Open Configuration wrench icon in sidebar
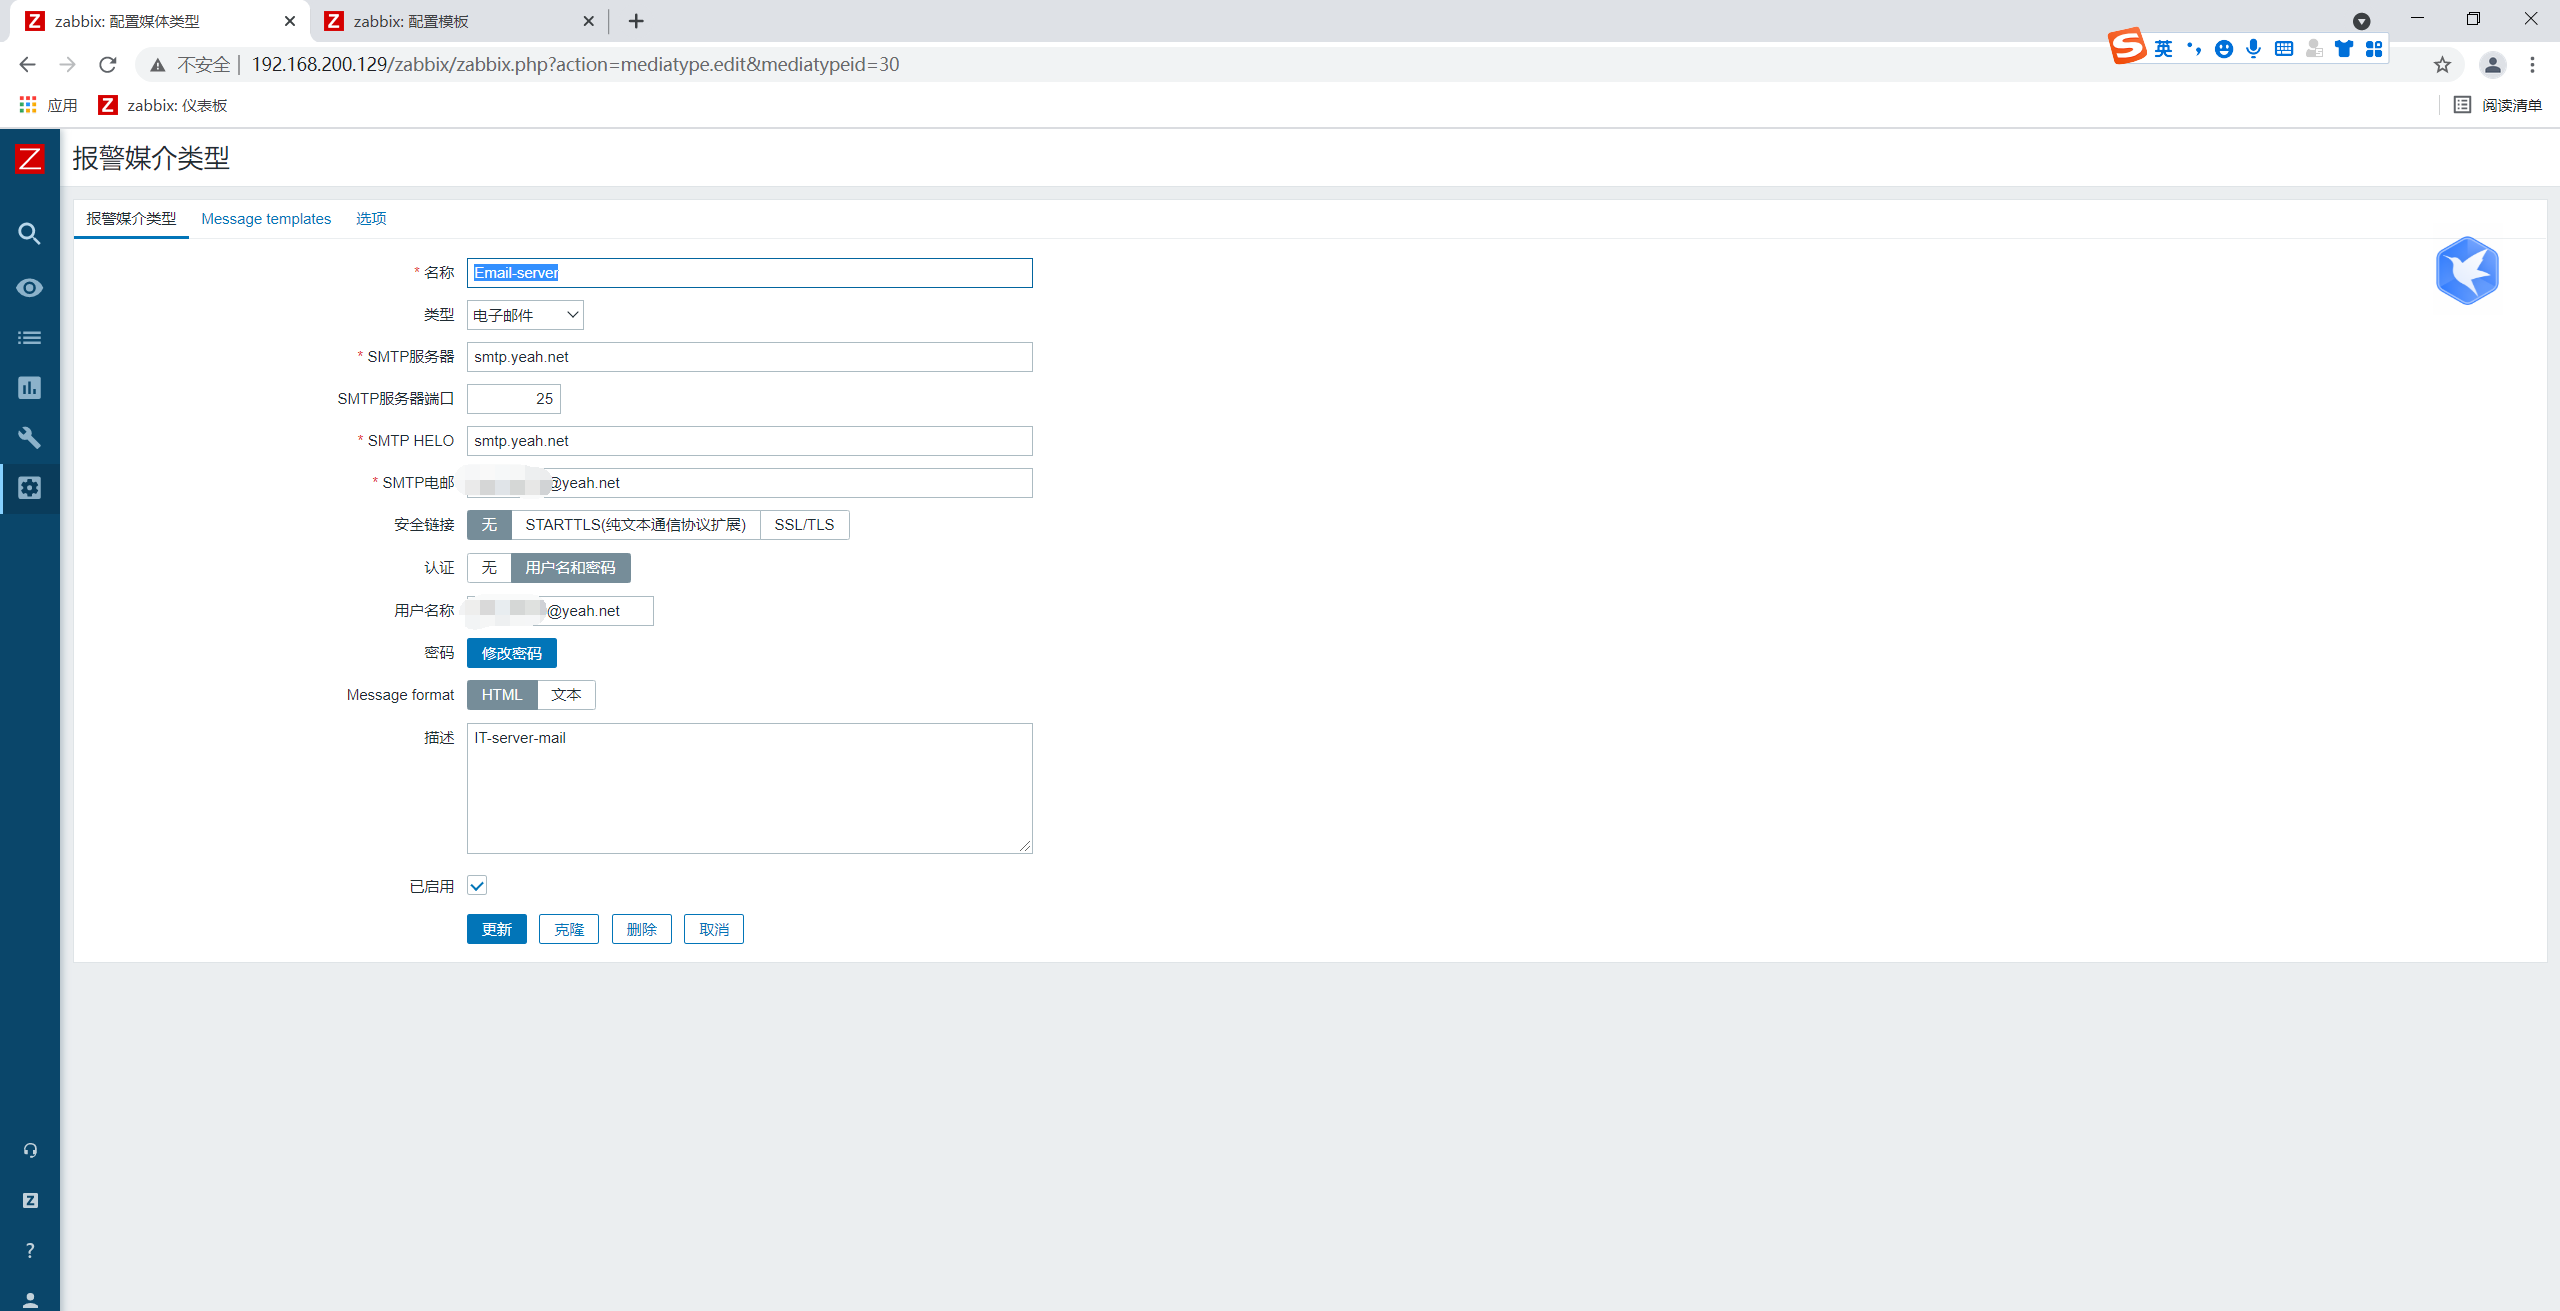Screen dimensions: 2560x1311 [29, 438]
